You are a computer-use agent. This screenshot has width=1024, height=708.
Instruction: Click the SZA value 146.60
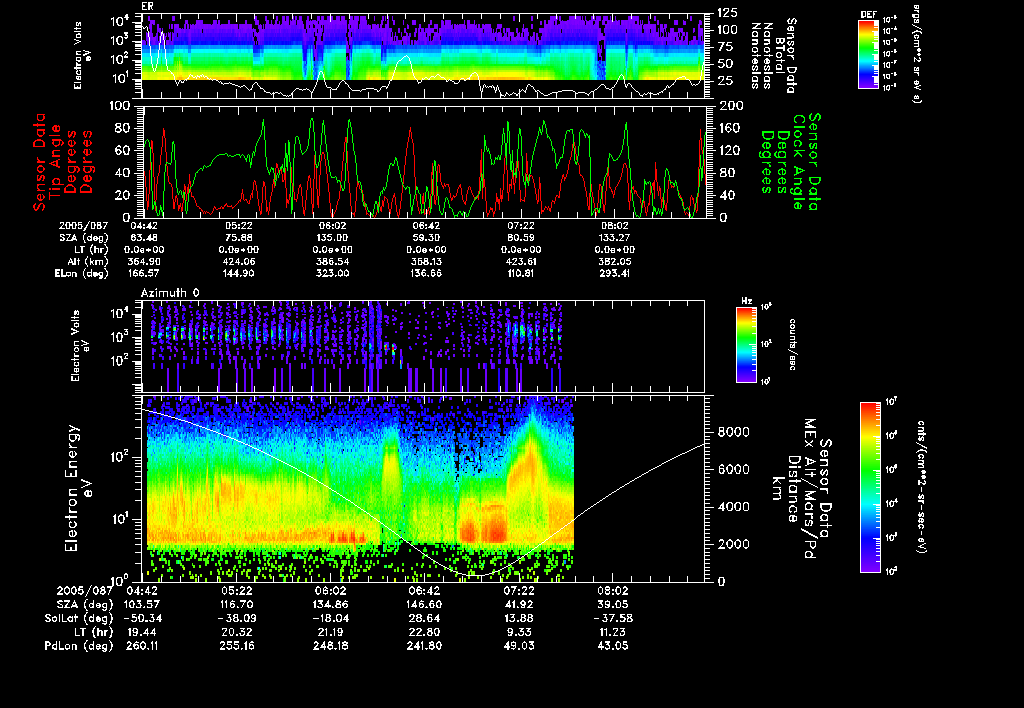point(426,605)
